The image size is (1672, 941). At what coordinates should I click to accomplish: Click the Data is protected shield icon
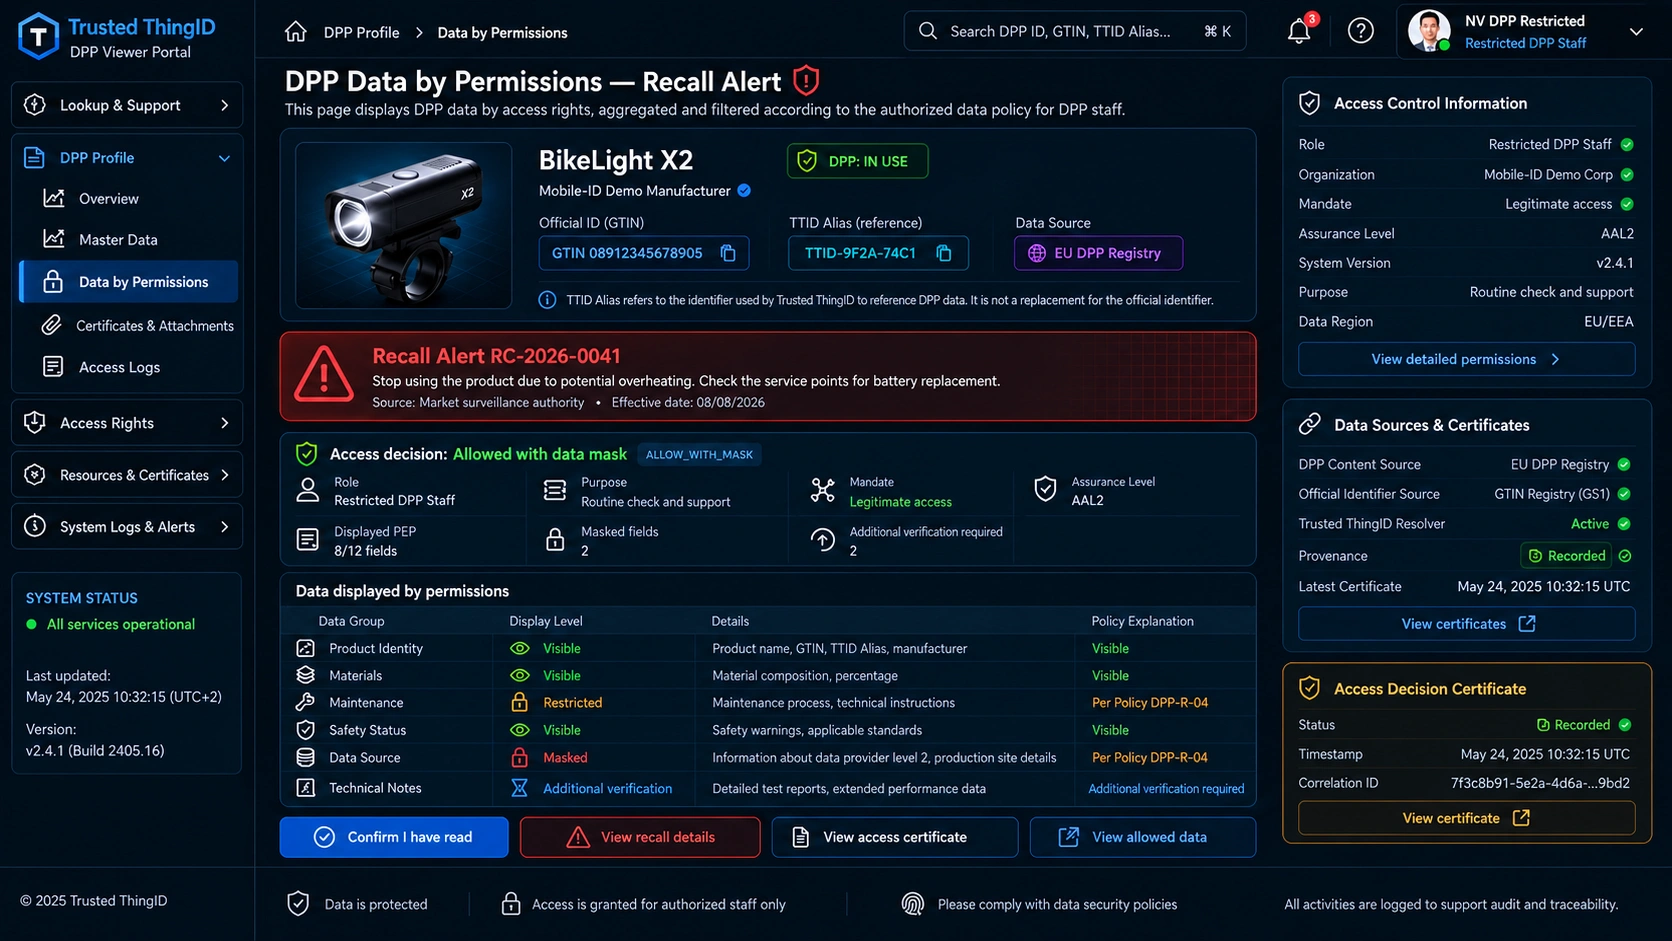pyautogui.click(x=298, y=904)
